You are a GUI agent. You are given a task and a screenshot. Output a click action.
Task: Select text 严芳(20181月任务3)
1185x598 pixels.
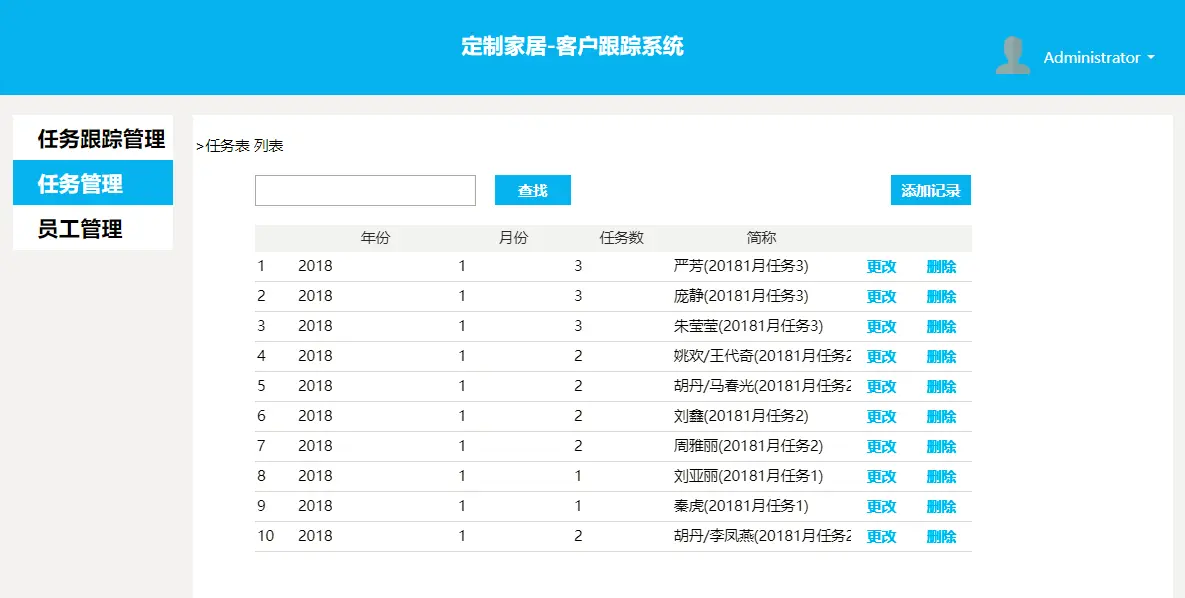pos(741,266)
